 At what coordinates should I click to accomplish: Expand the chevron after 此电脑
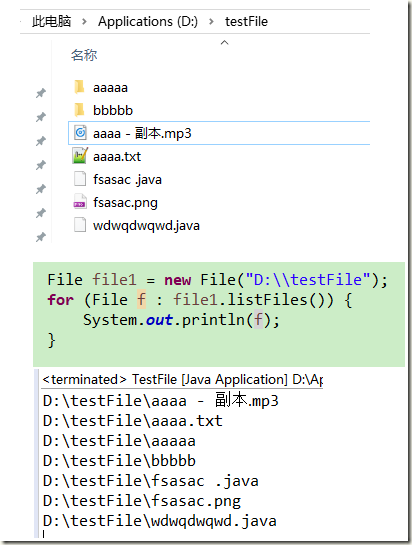(84, 22)
